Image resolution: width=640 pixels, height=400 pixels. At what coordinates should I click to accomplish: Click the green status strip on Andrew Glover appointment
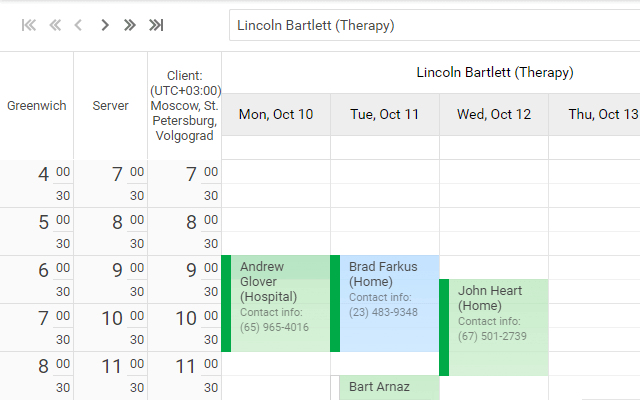(x=226, y=304)
